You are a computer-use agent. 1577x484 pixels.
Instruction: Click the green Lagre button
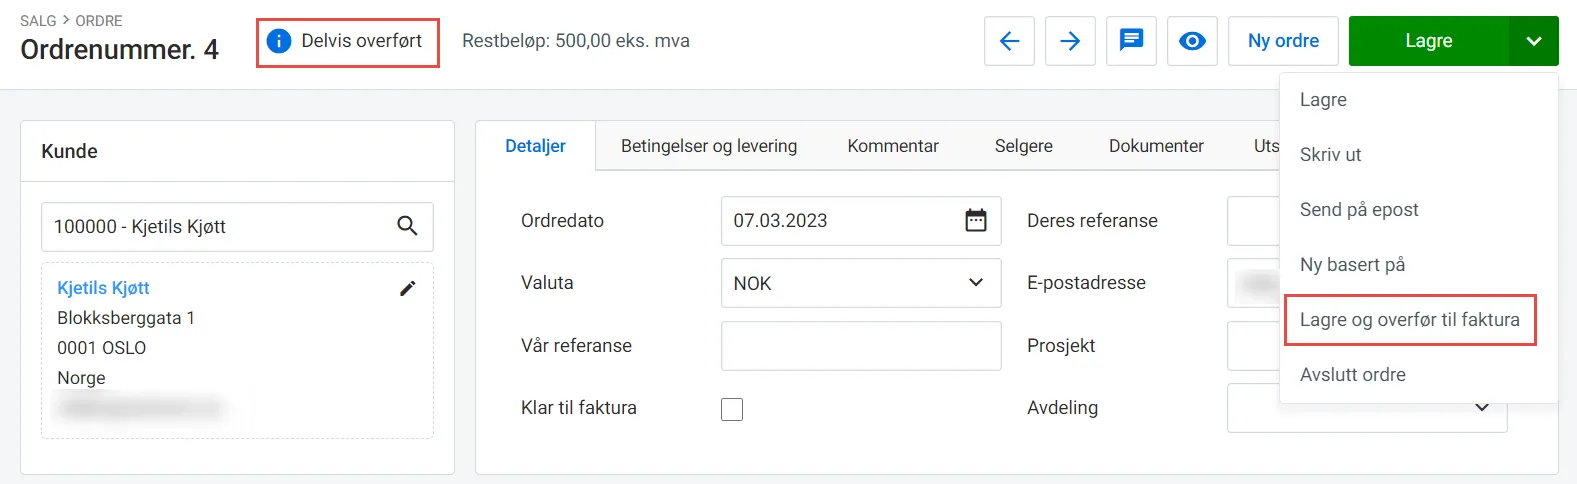1428,41
